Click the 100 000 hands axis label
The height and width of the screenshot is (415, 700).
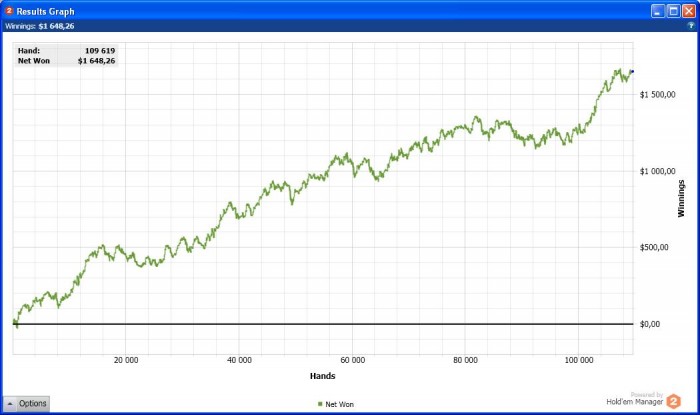(x=579, y=360)
